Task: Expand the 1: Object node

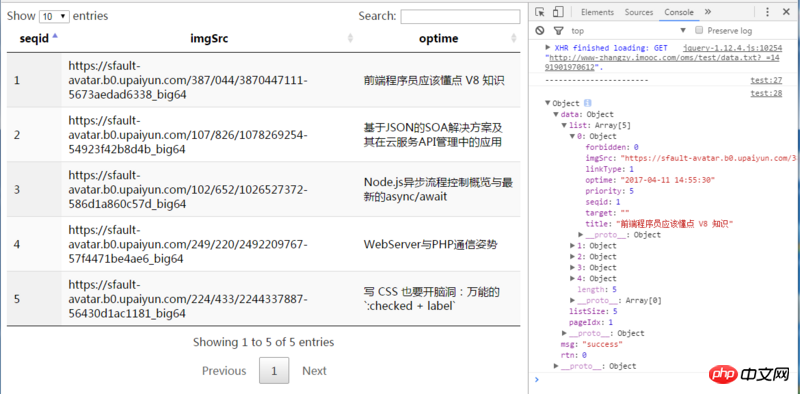Action: tap(572, 246)
